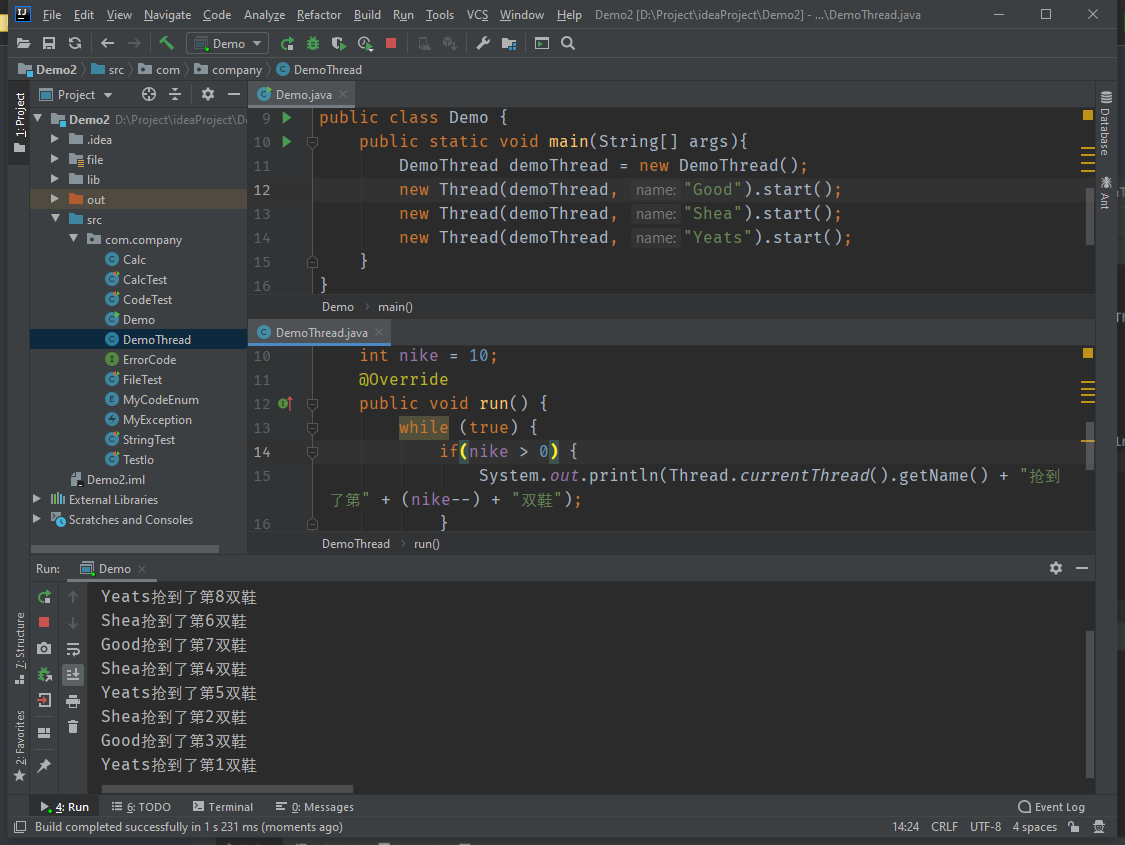Open settings wrench icon
Screen dimensions: 1125x845
point(483,44)
